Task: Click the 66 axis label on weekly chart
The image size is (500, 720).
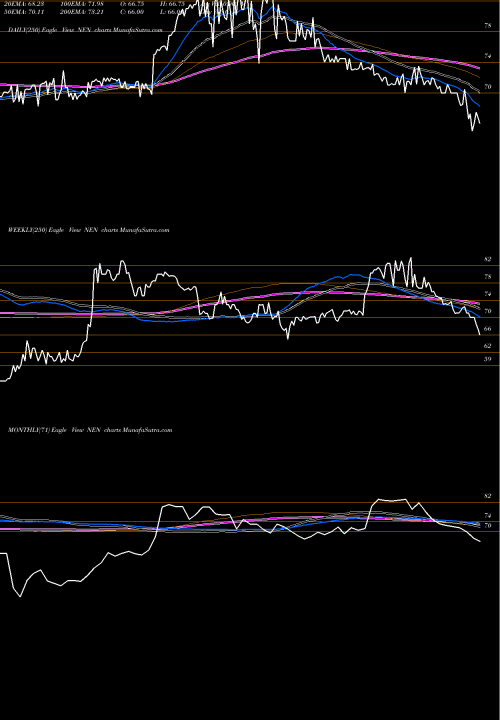Action: pos(488,328)
